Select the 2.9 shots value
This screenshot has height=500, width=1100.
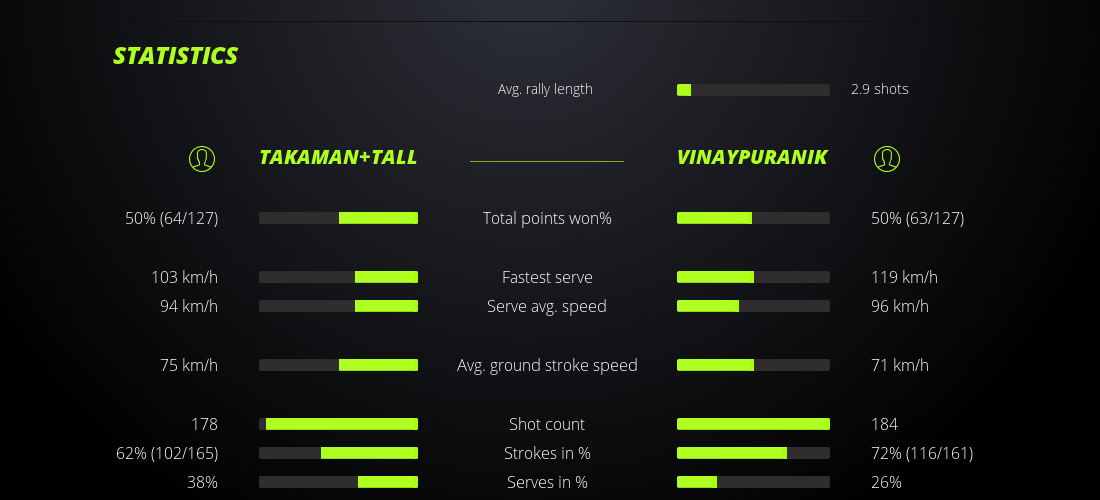pyautogui.click(x=880, y=89)
